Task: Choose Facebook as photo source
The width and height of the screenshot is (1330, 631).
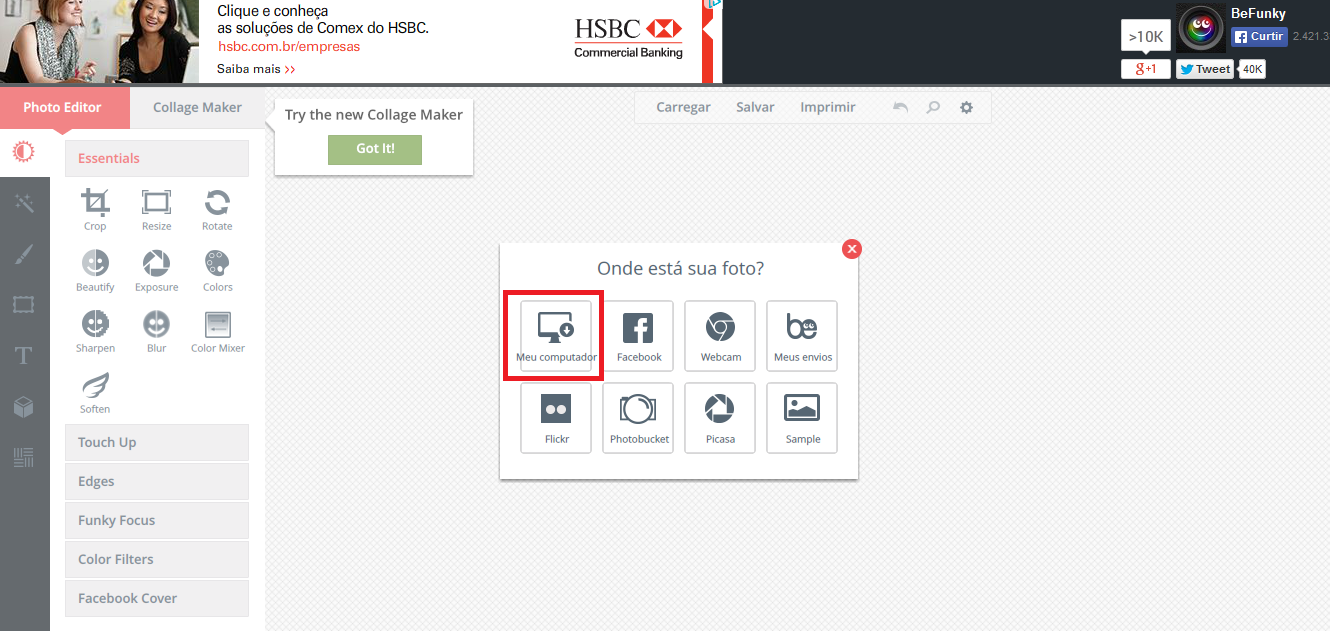Action: (638, 336)
